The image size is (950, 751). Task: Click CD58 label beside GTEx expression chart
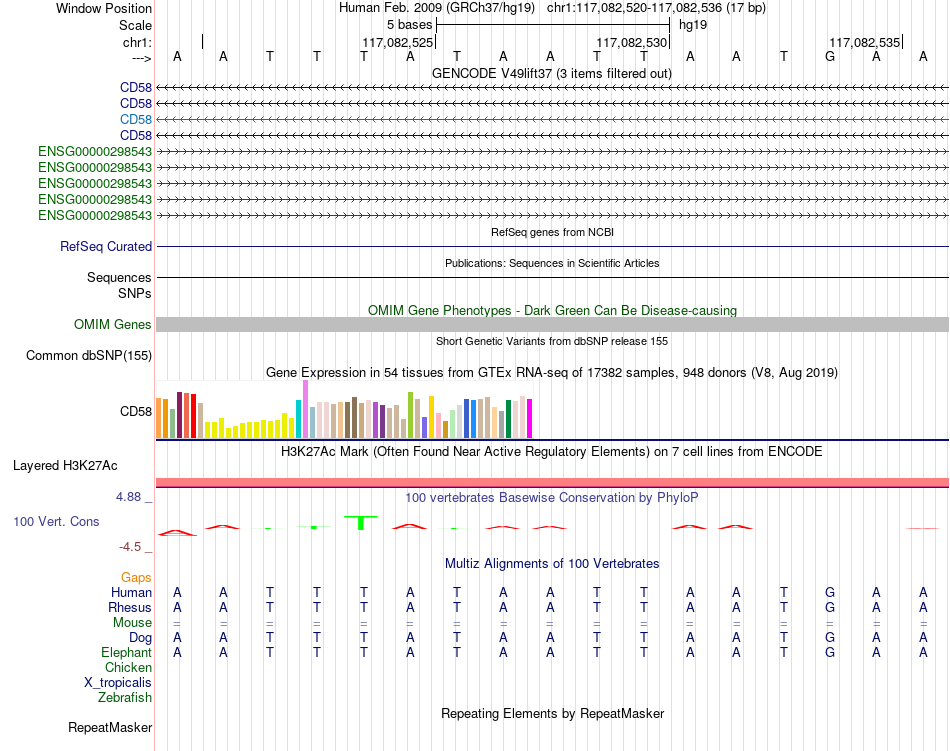tap(136, 411)
